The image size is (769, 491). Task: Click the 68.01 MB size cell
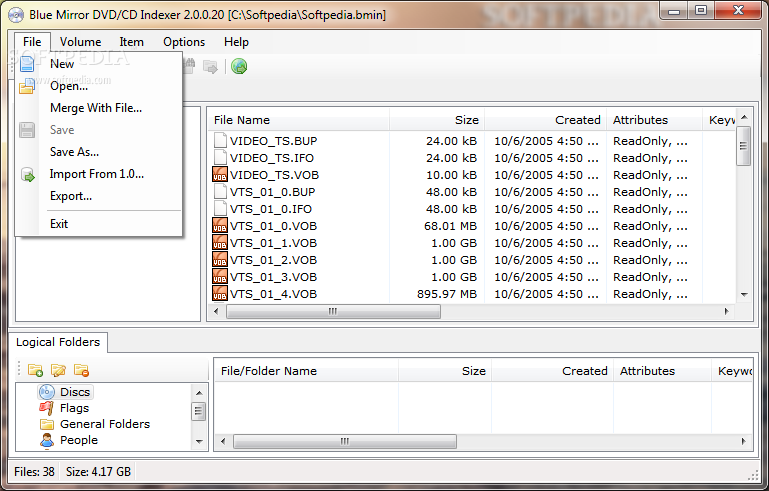(450, 226)
